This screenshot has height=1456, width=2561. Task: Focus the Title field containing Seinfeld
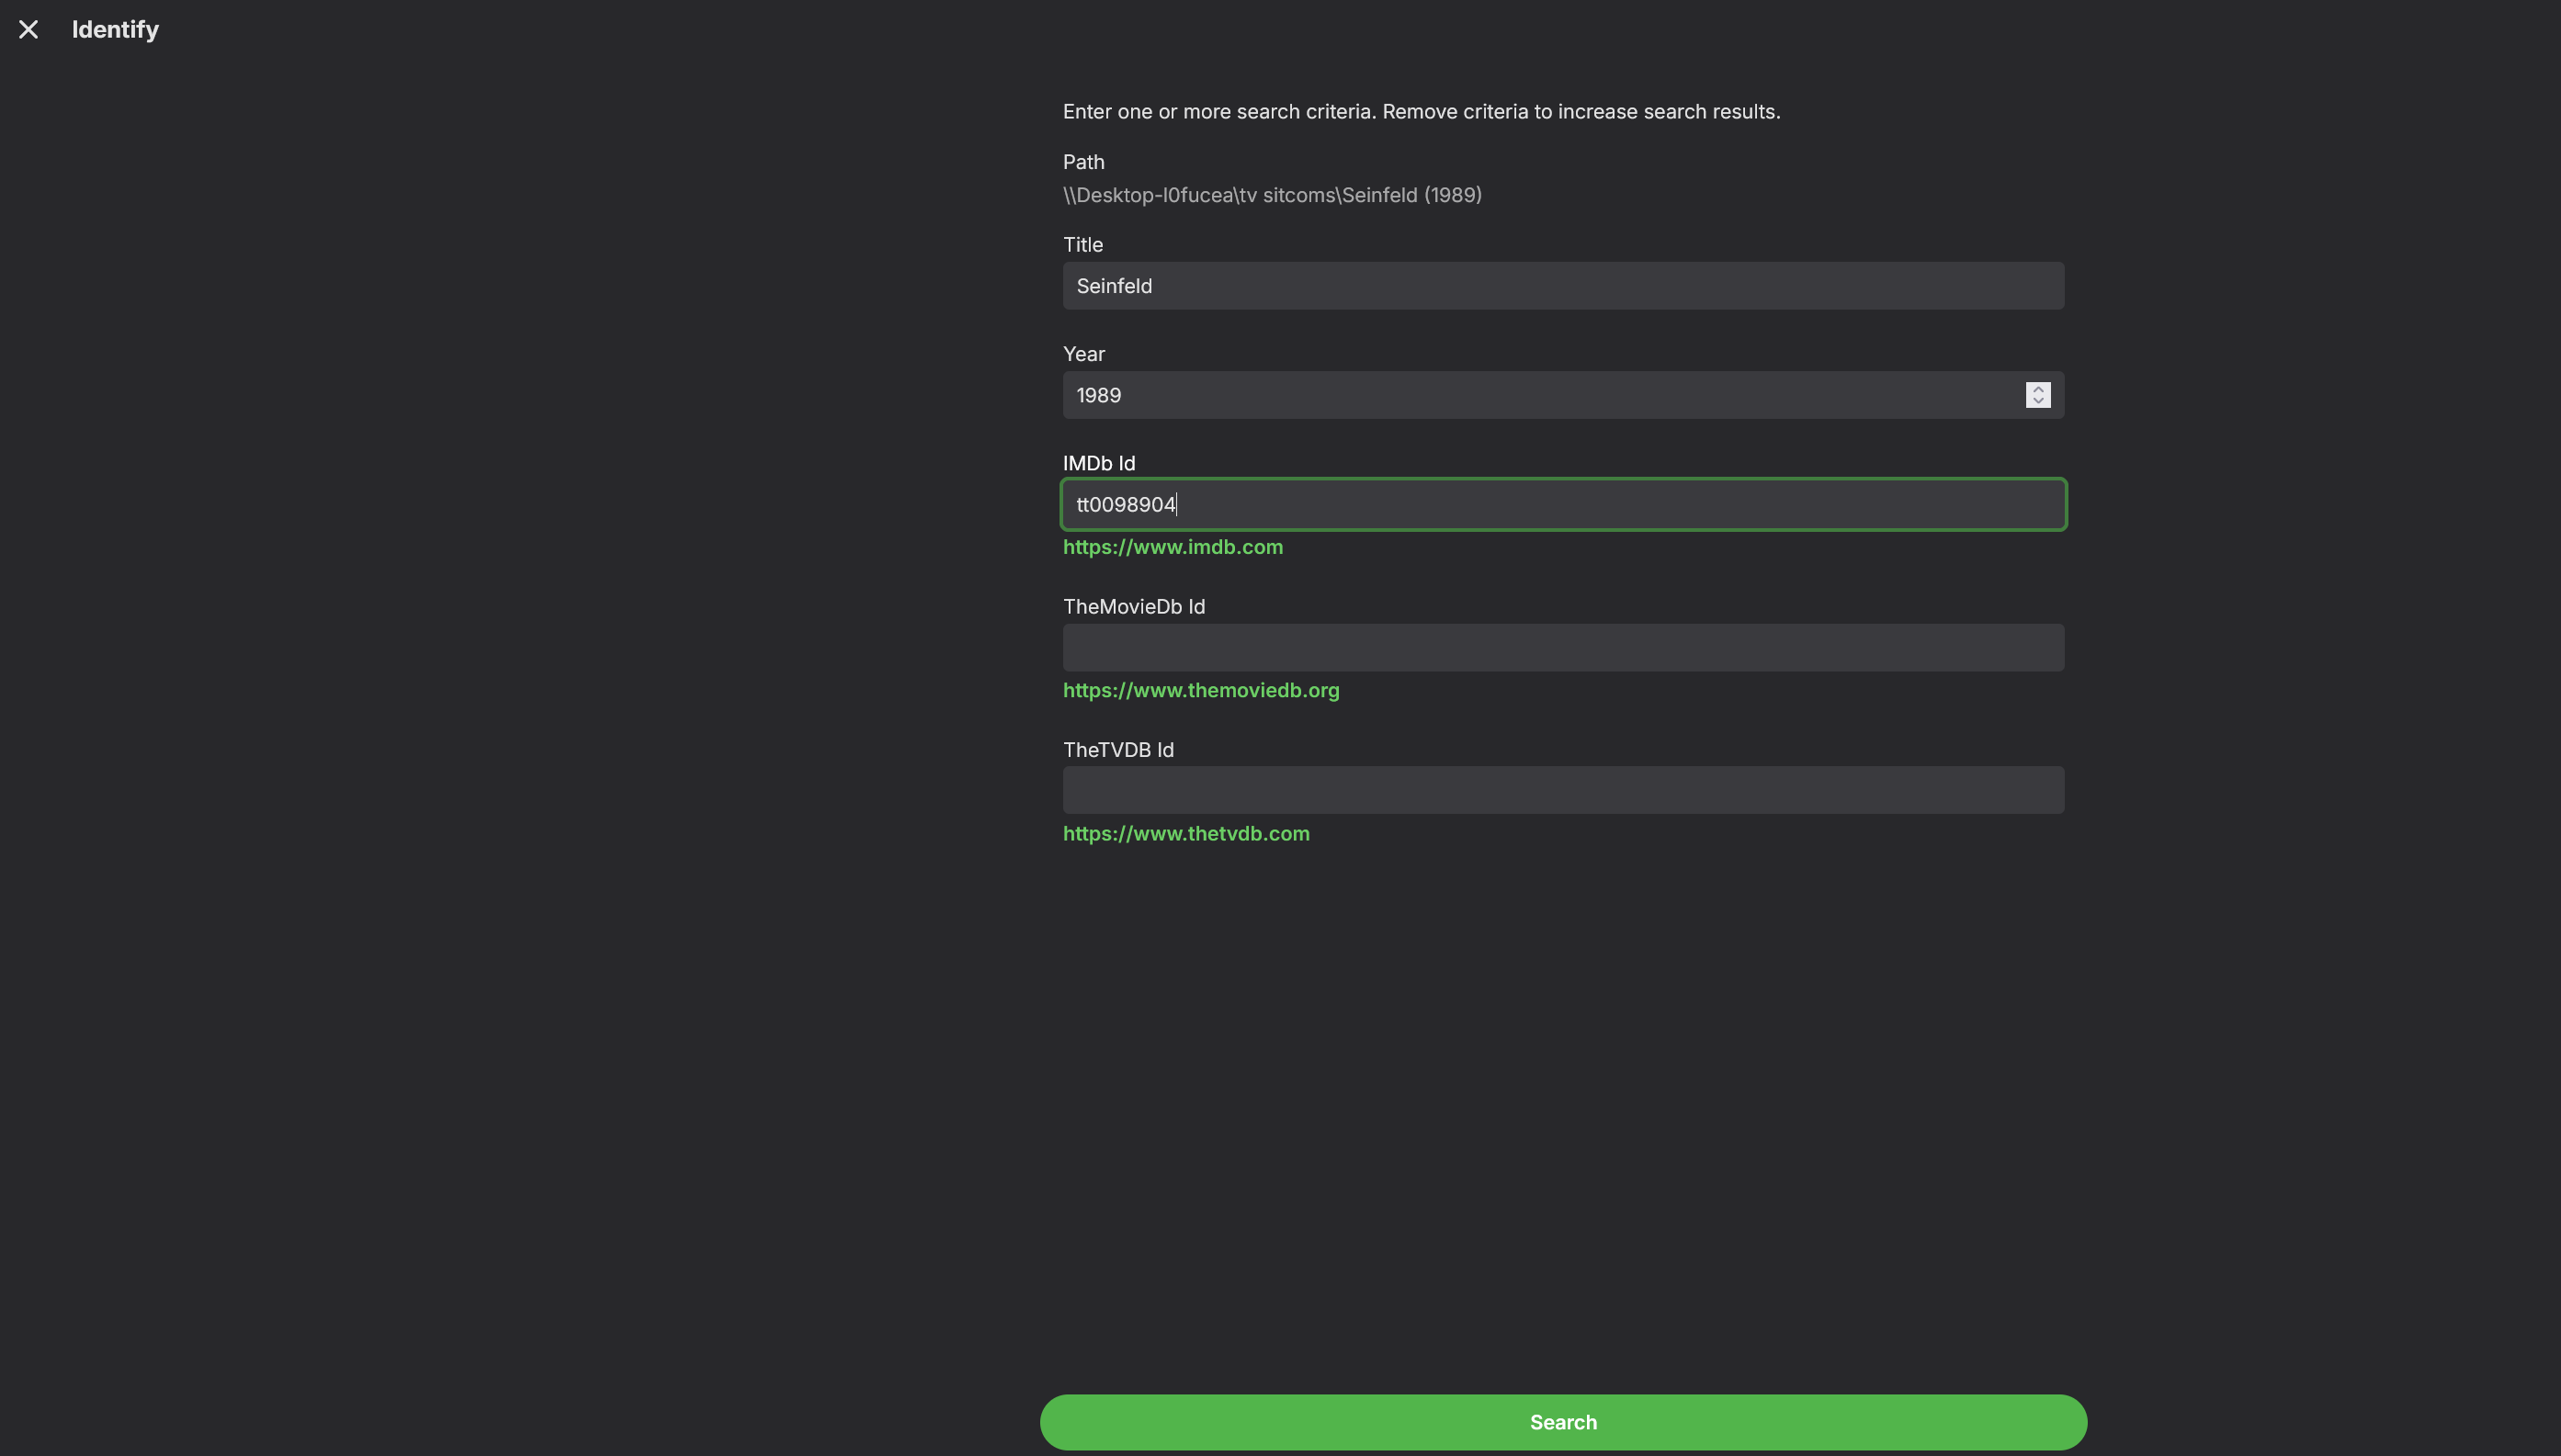coord(1562,286)
